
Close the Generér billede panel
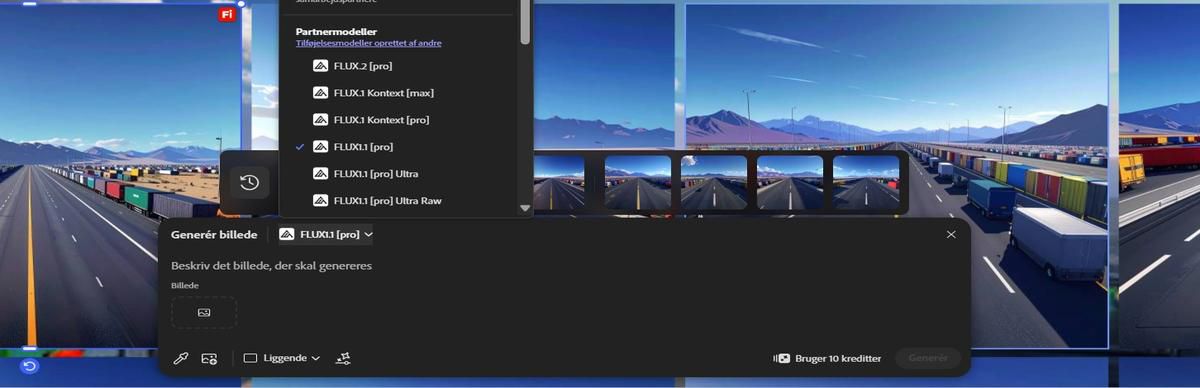click(x=951, y=234)
